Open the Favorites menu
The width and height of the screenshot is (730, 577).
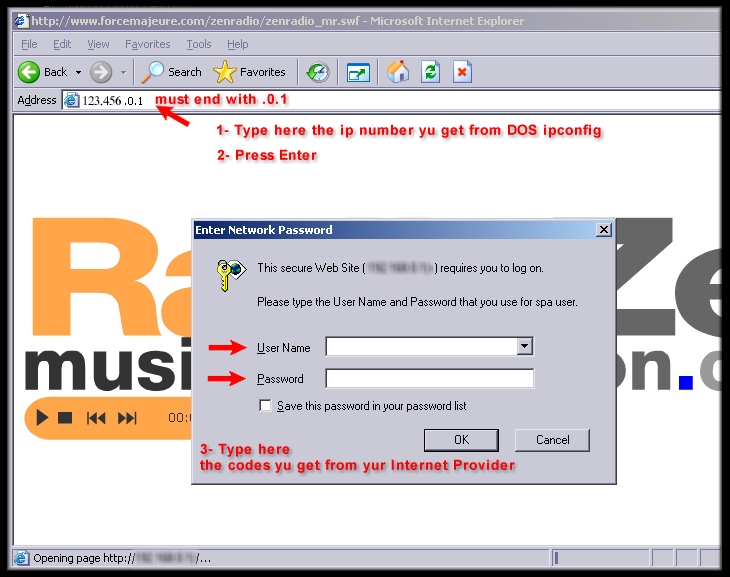coord(148,44)
